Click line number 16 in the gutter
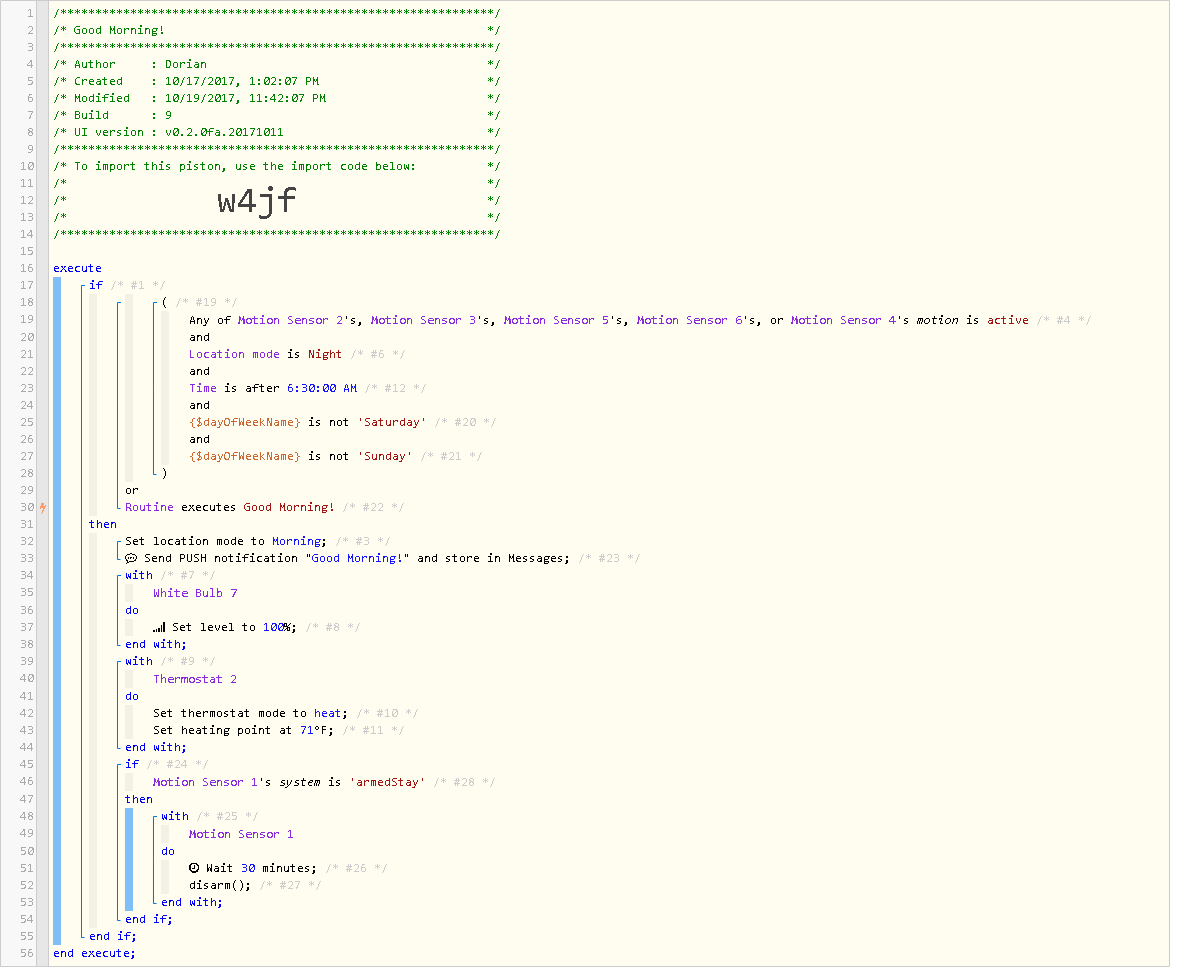 tap(27, 269)
